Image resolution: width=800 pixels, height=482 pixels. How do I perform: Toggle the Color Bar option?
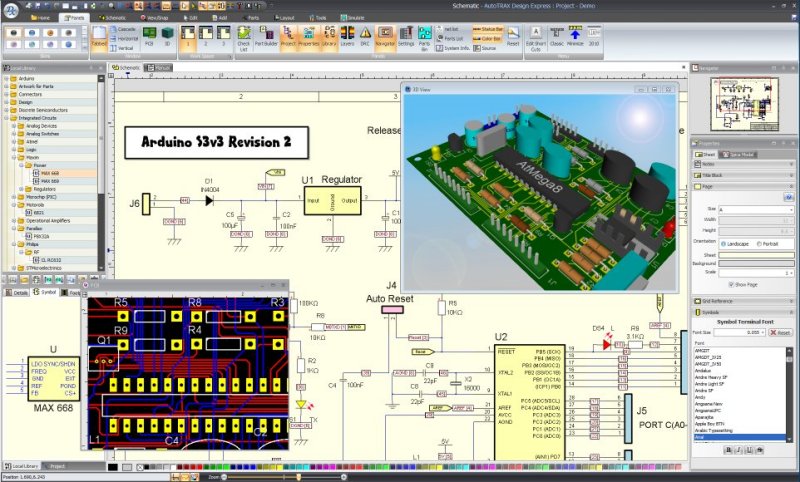pos(487,39)
